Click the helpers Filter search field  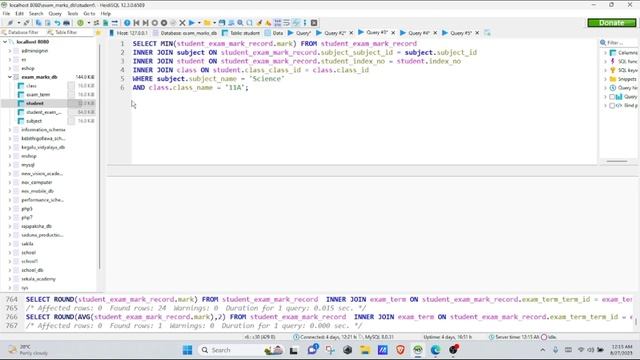point(618,42)
